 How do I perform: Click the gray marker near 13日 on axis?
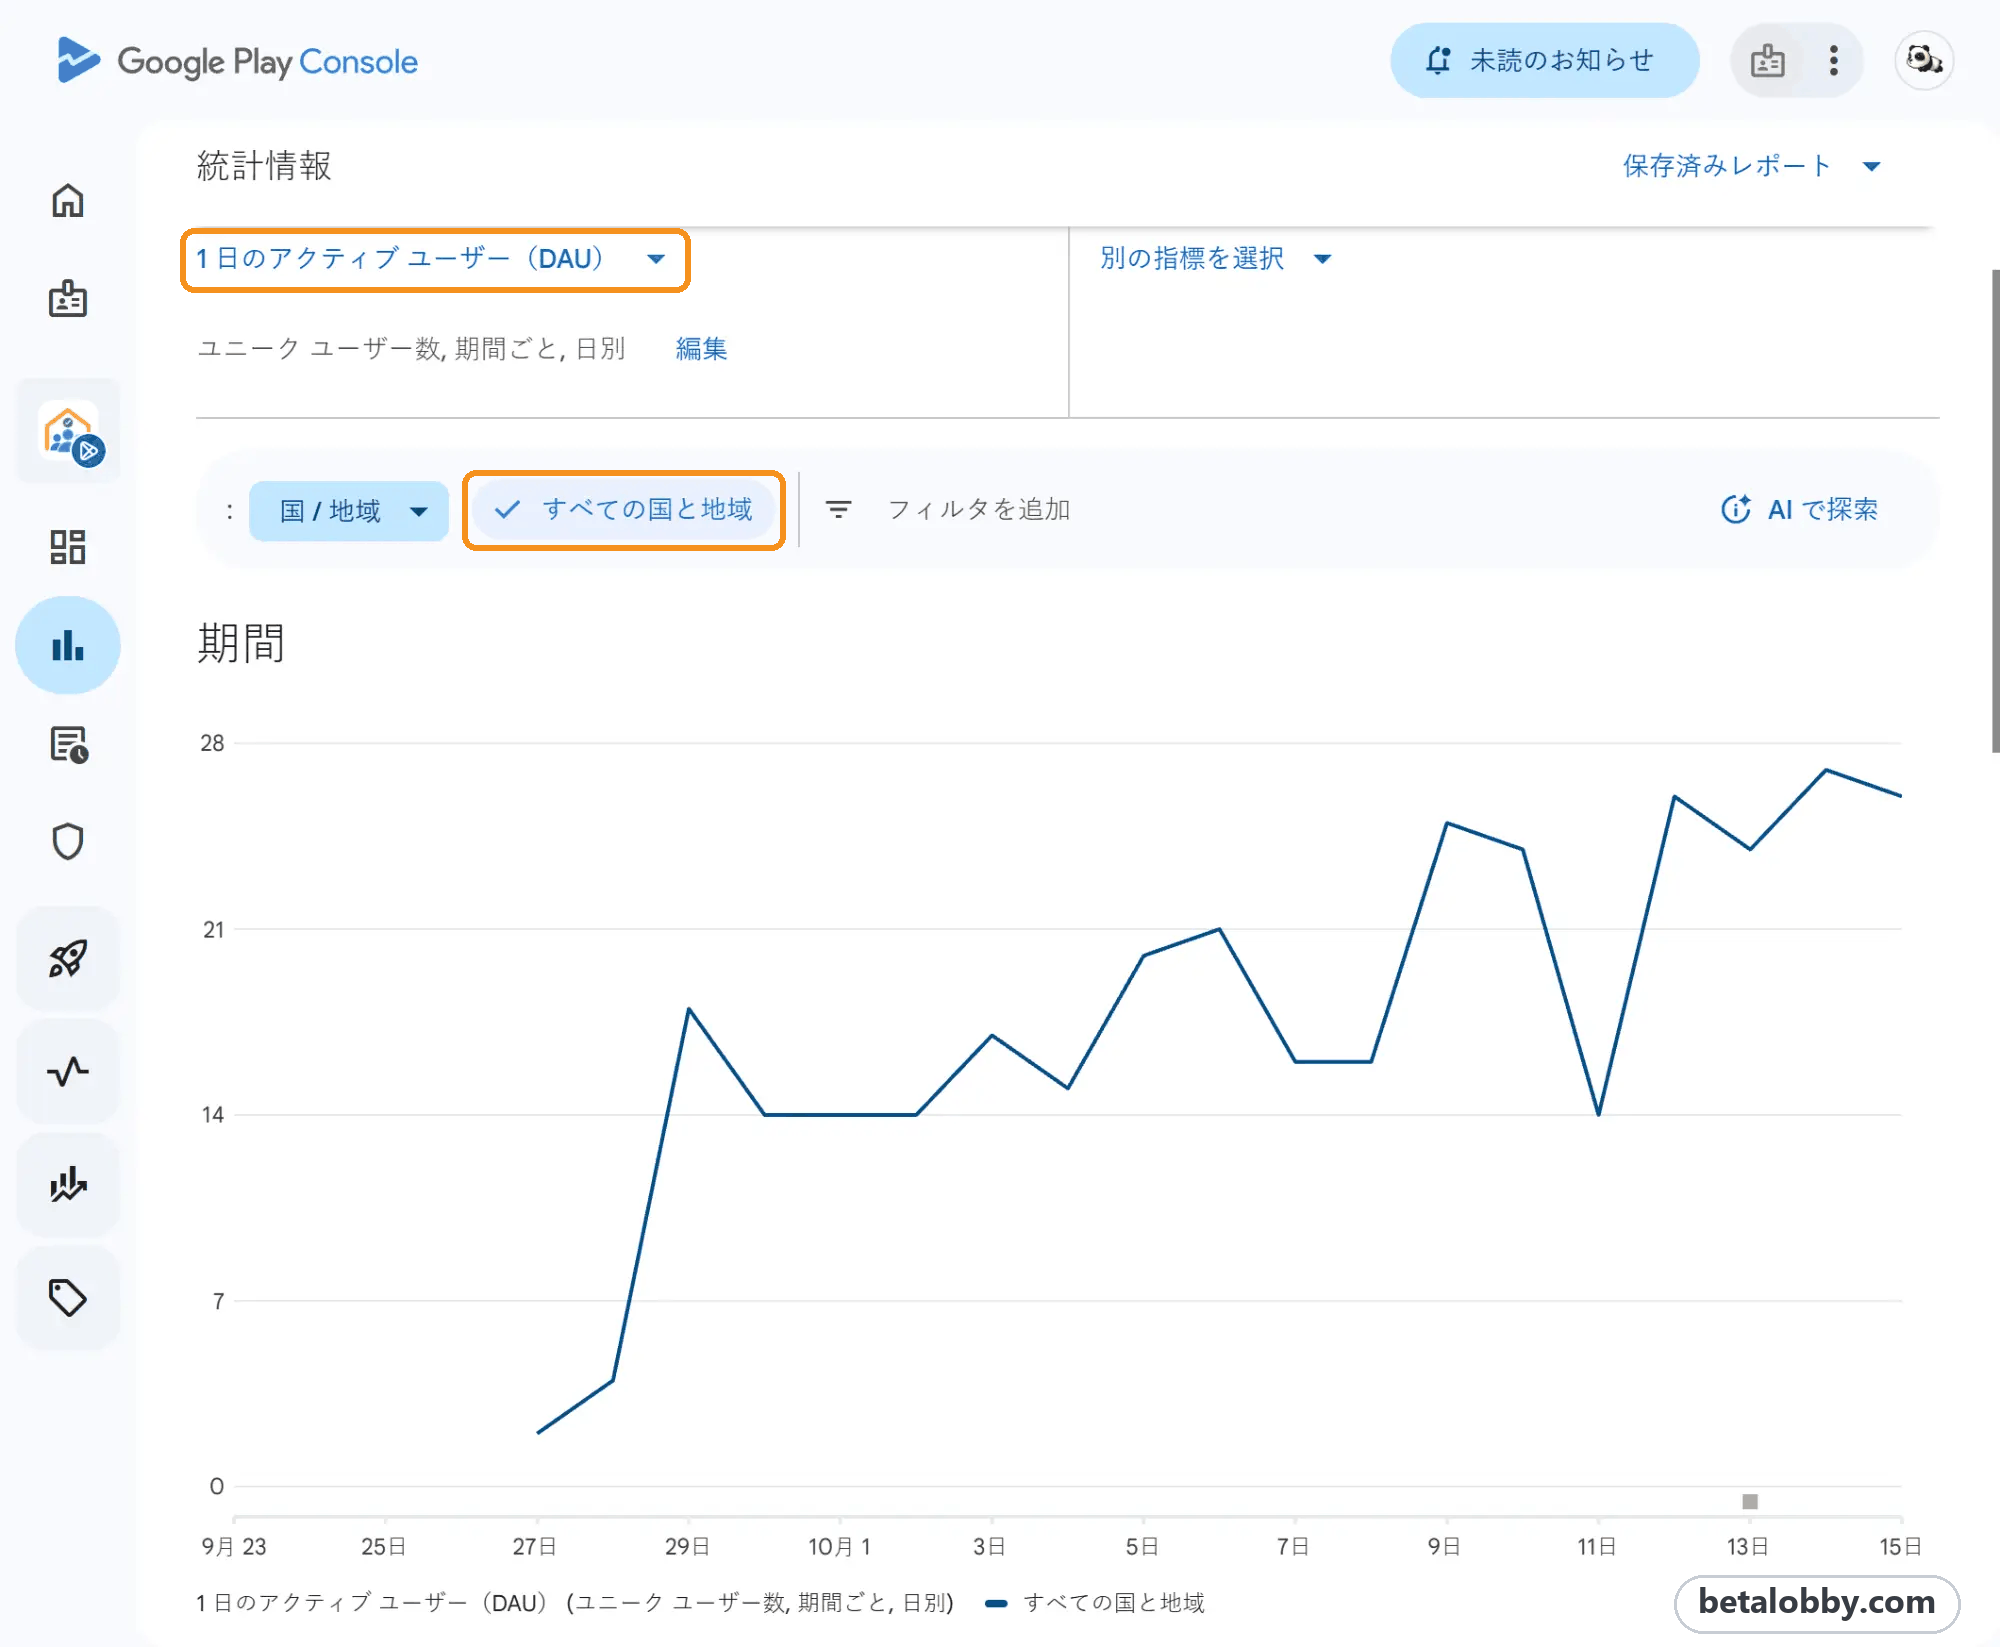pyautogui.click(x=1750, y=1501)
